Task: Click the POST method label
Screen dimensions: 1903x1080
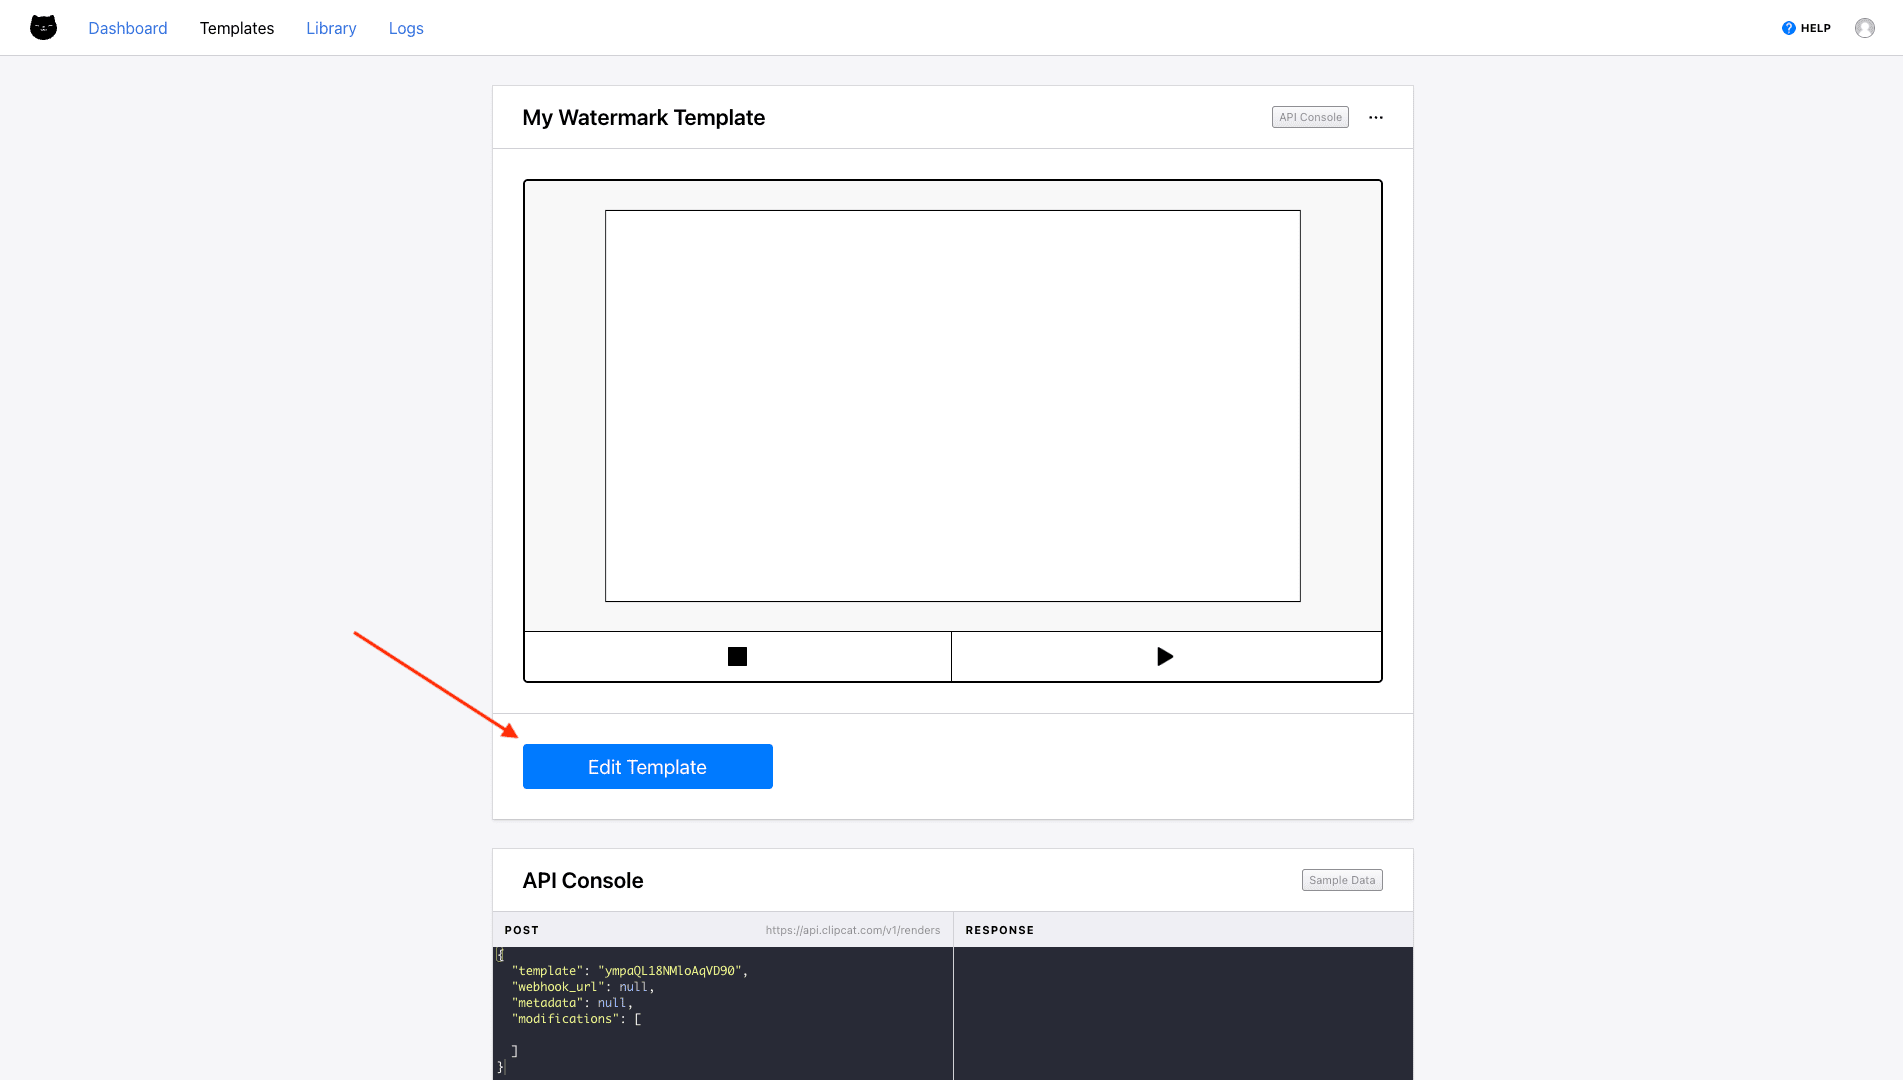Action: tap(522, 930)
